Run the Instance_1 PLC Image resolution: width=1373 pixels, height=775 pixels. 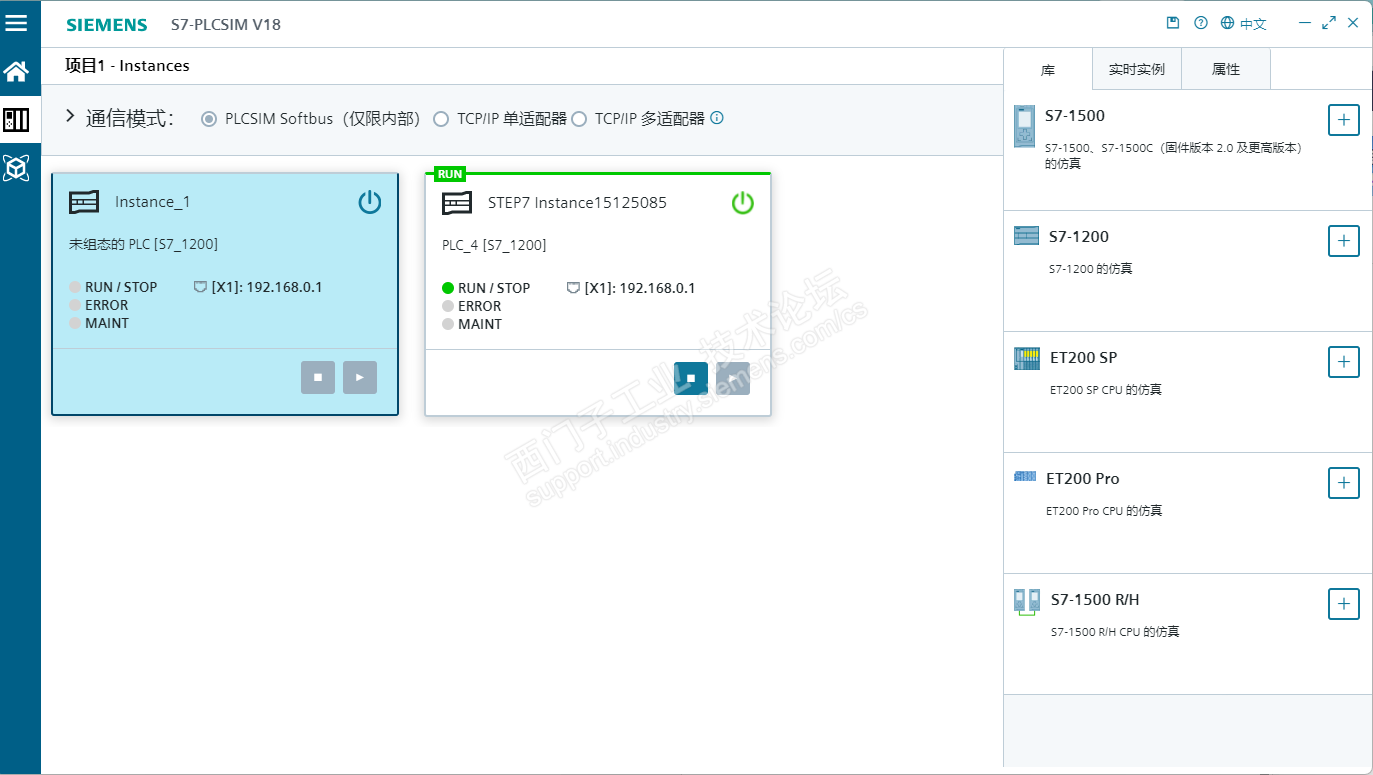[x=360, y=377]
